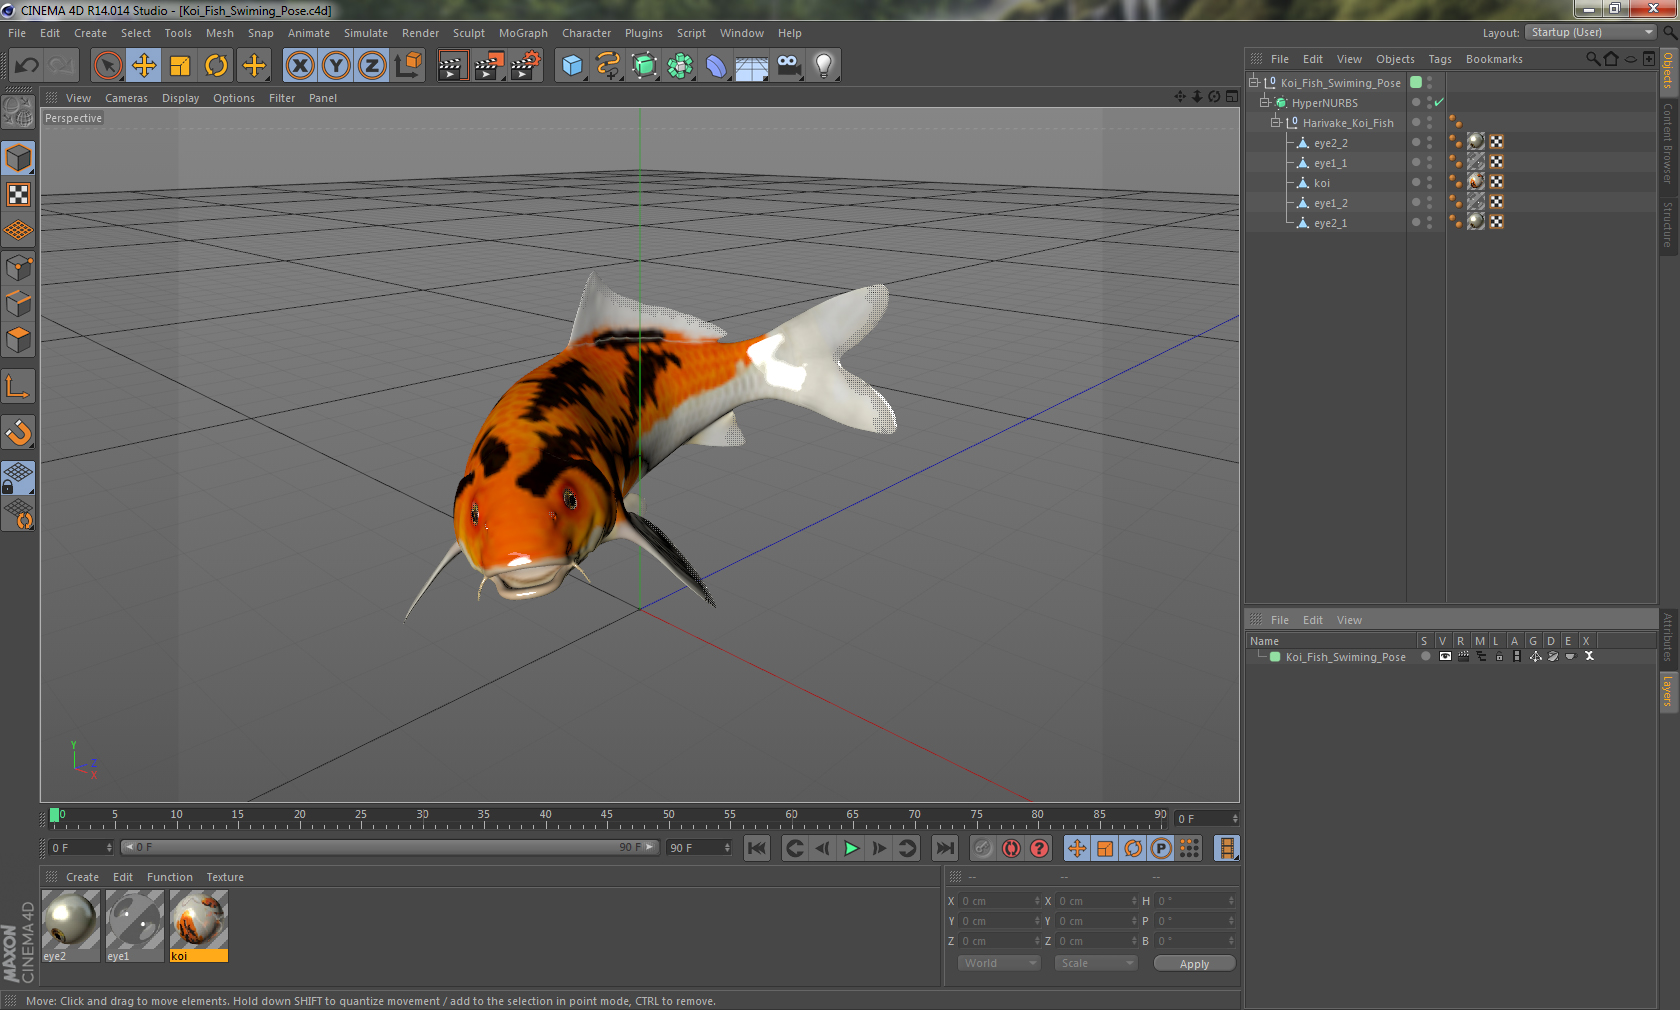The width and height of the screenshot is (1680, 1010).
Task: Go to end of animation
Action: pyautogui.click(x=945, y=848)
